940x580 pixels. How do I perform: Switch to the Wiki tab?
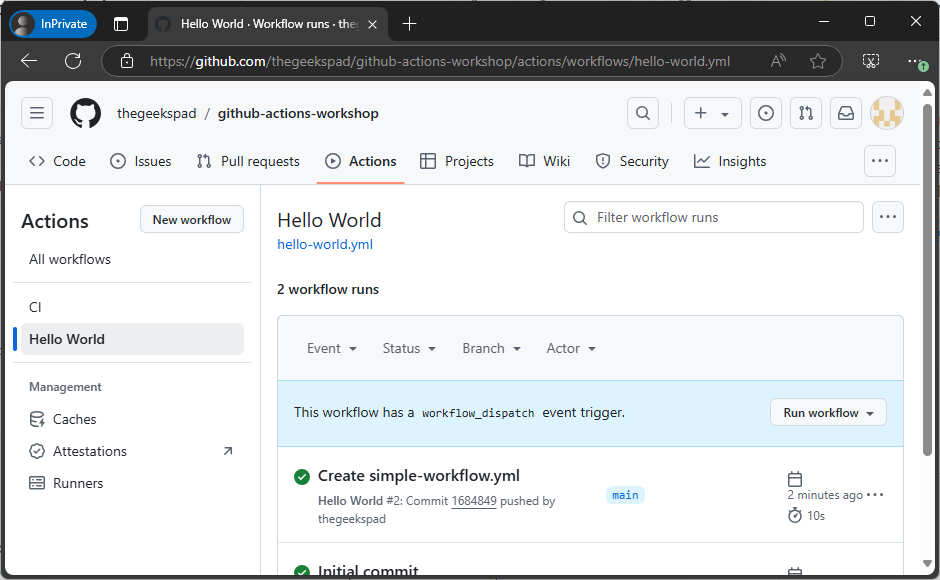pos(544,161)
